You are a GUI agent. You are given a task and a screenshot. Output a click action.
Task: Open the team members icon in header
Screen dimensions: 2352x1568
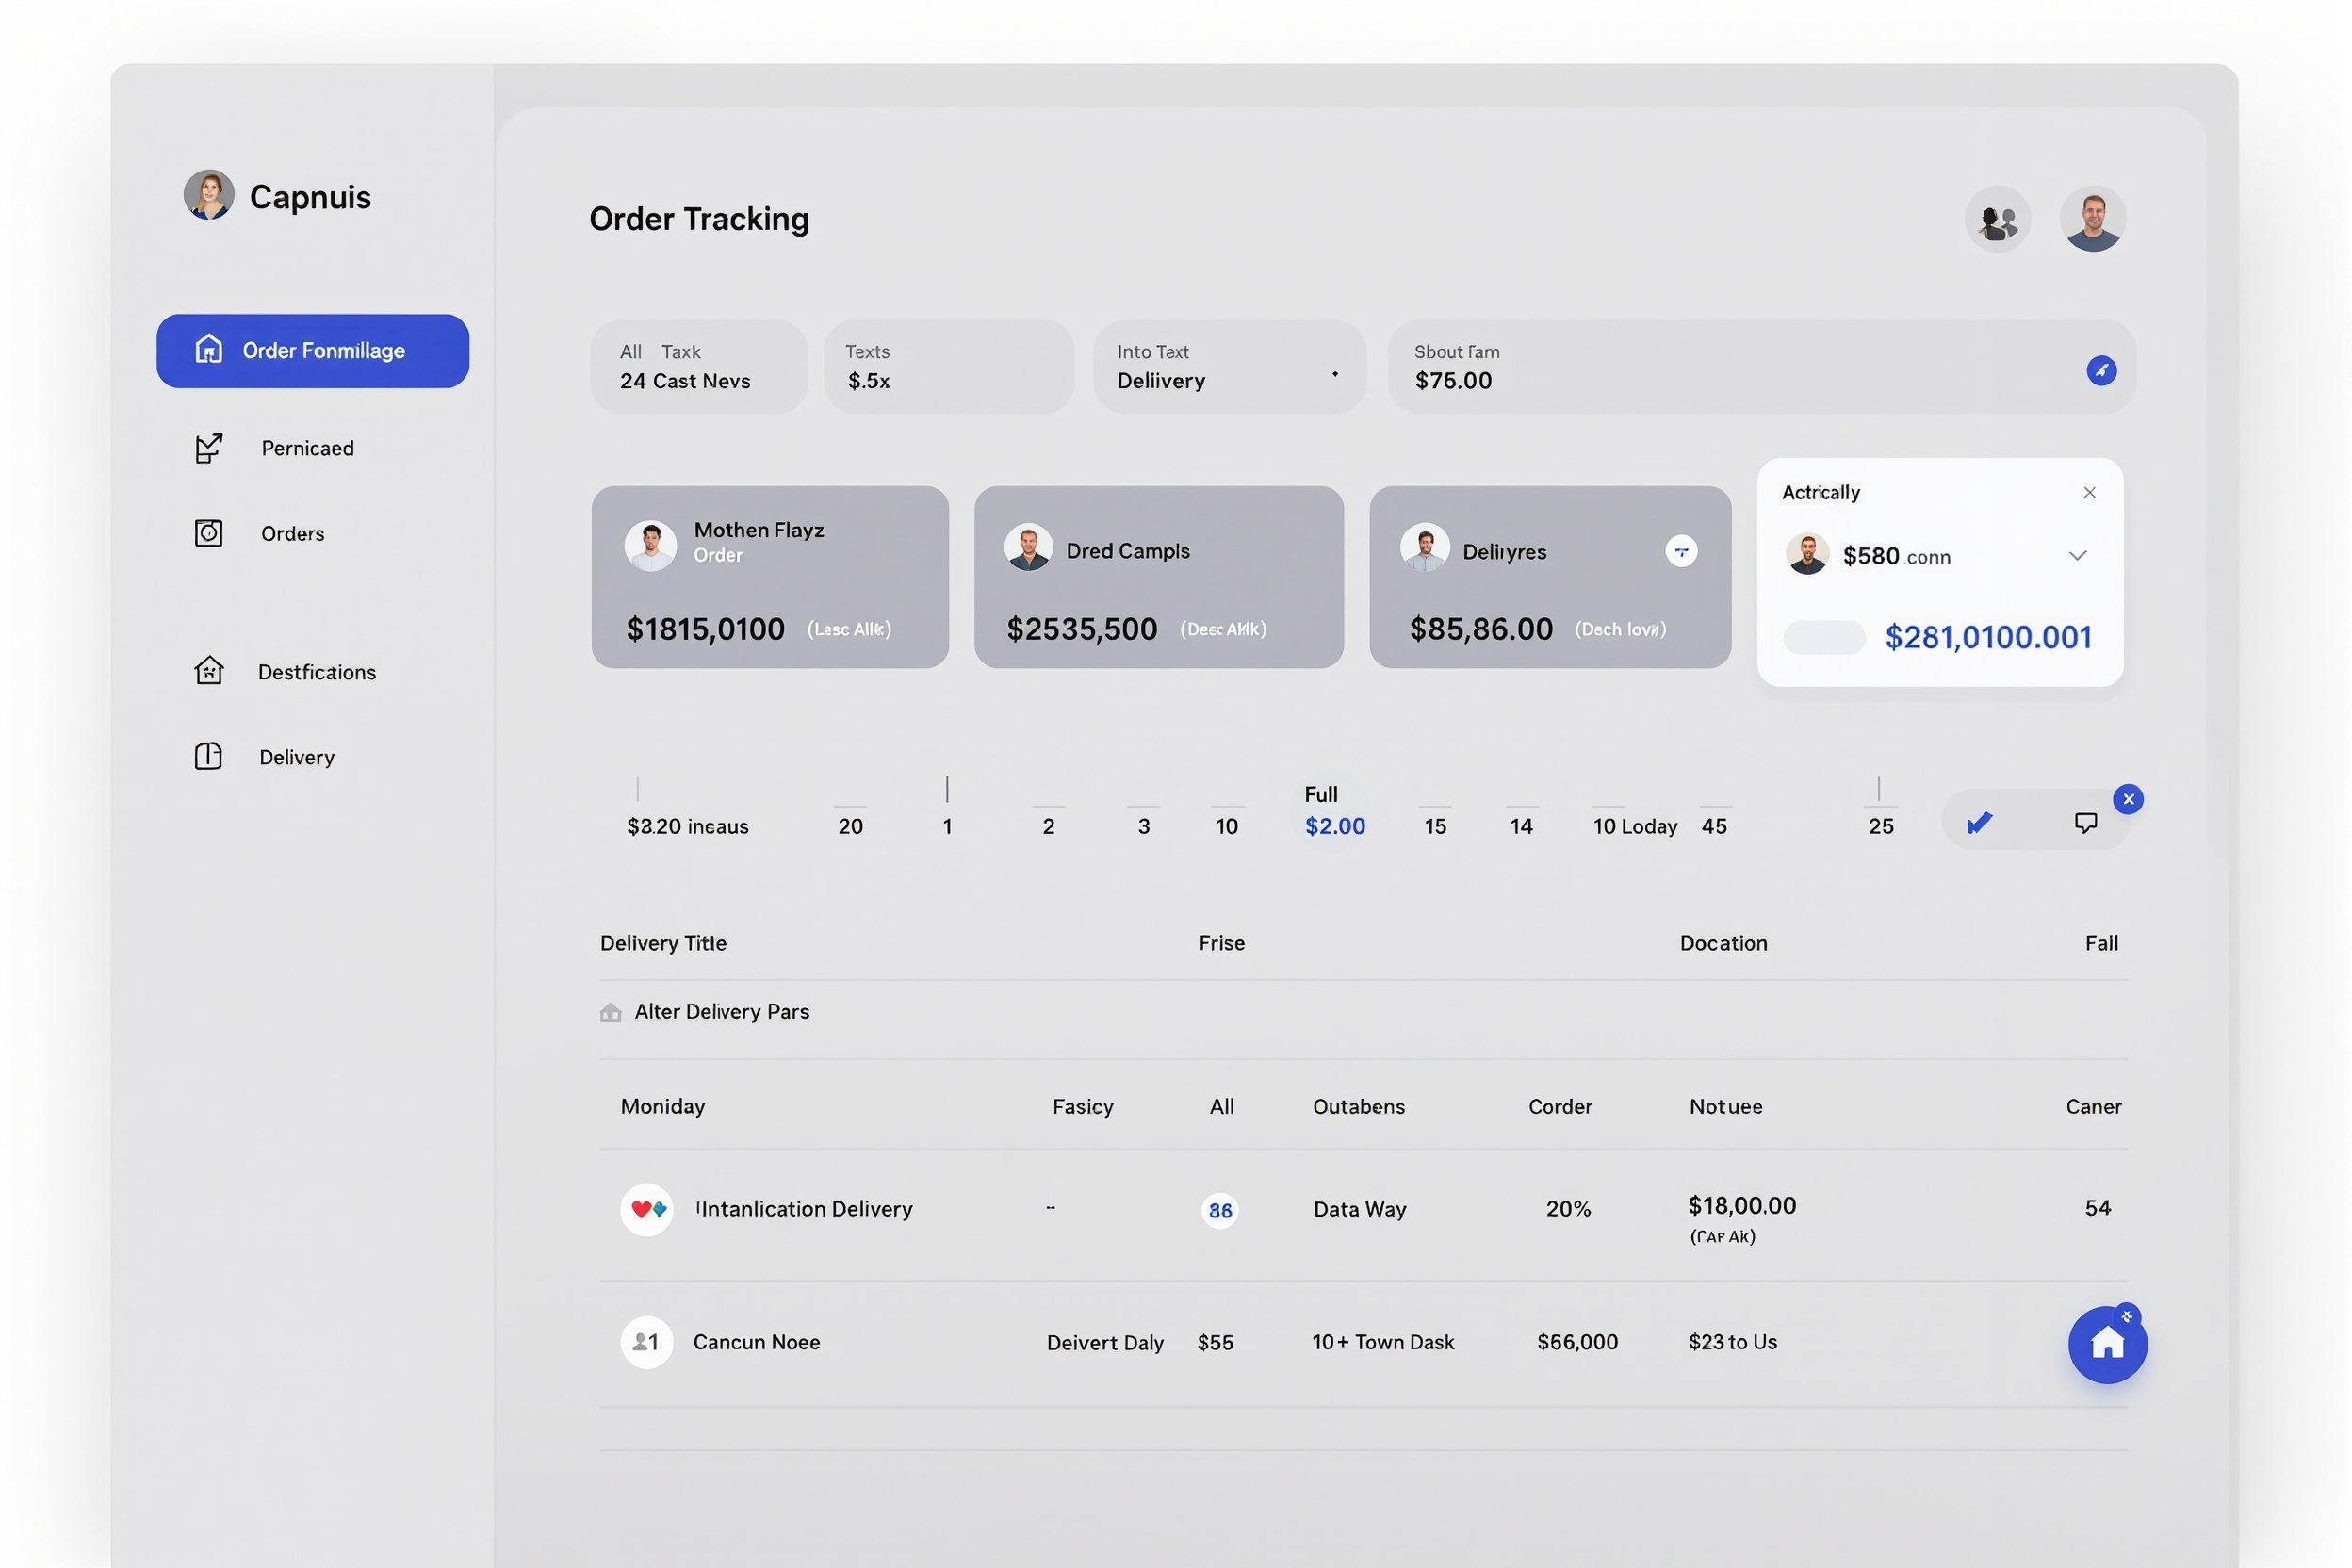[1998, 219]
